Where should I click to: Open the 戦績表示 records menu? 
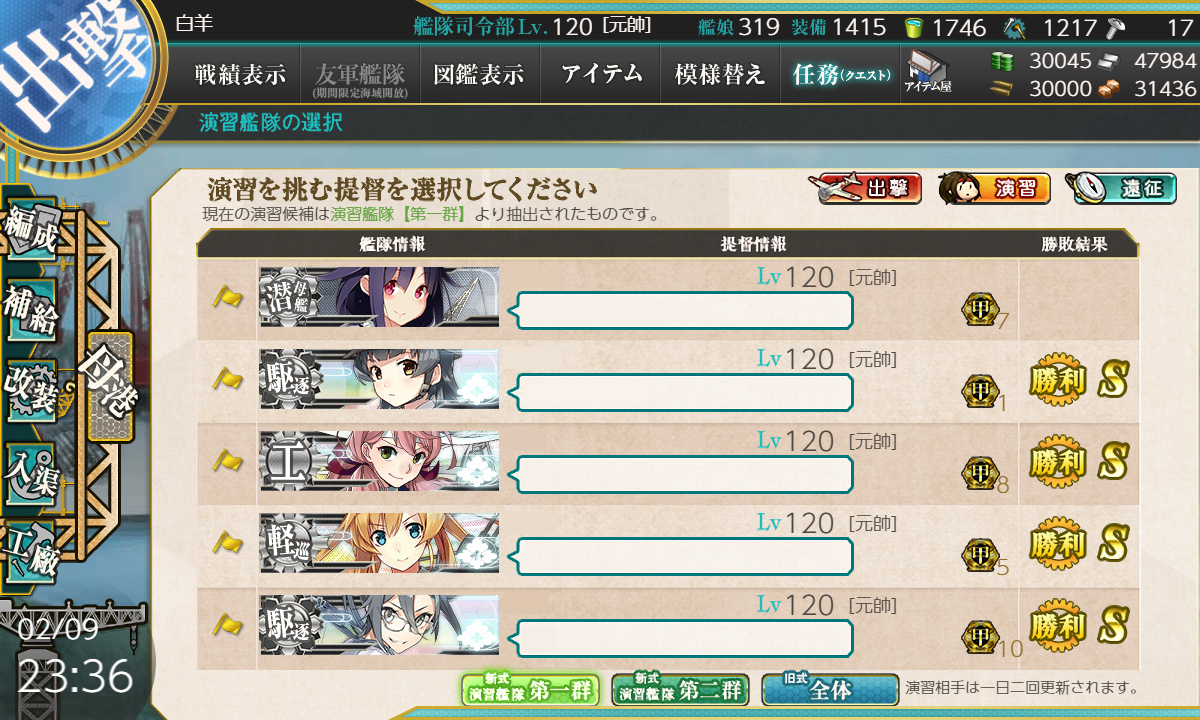(x=240, y=74)
